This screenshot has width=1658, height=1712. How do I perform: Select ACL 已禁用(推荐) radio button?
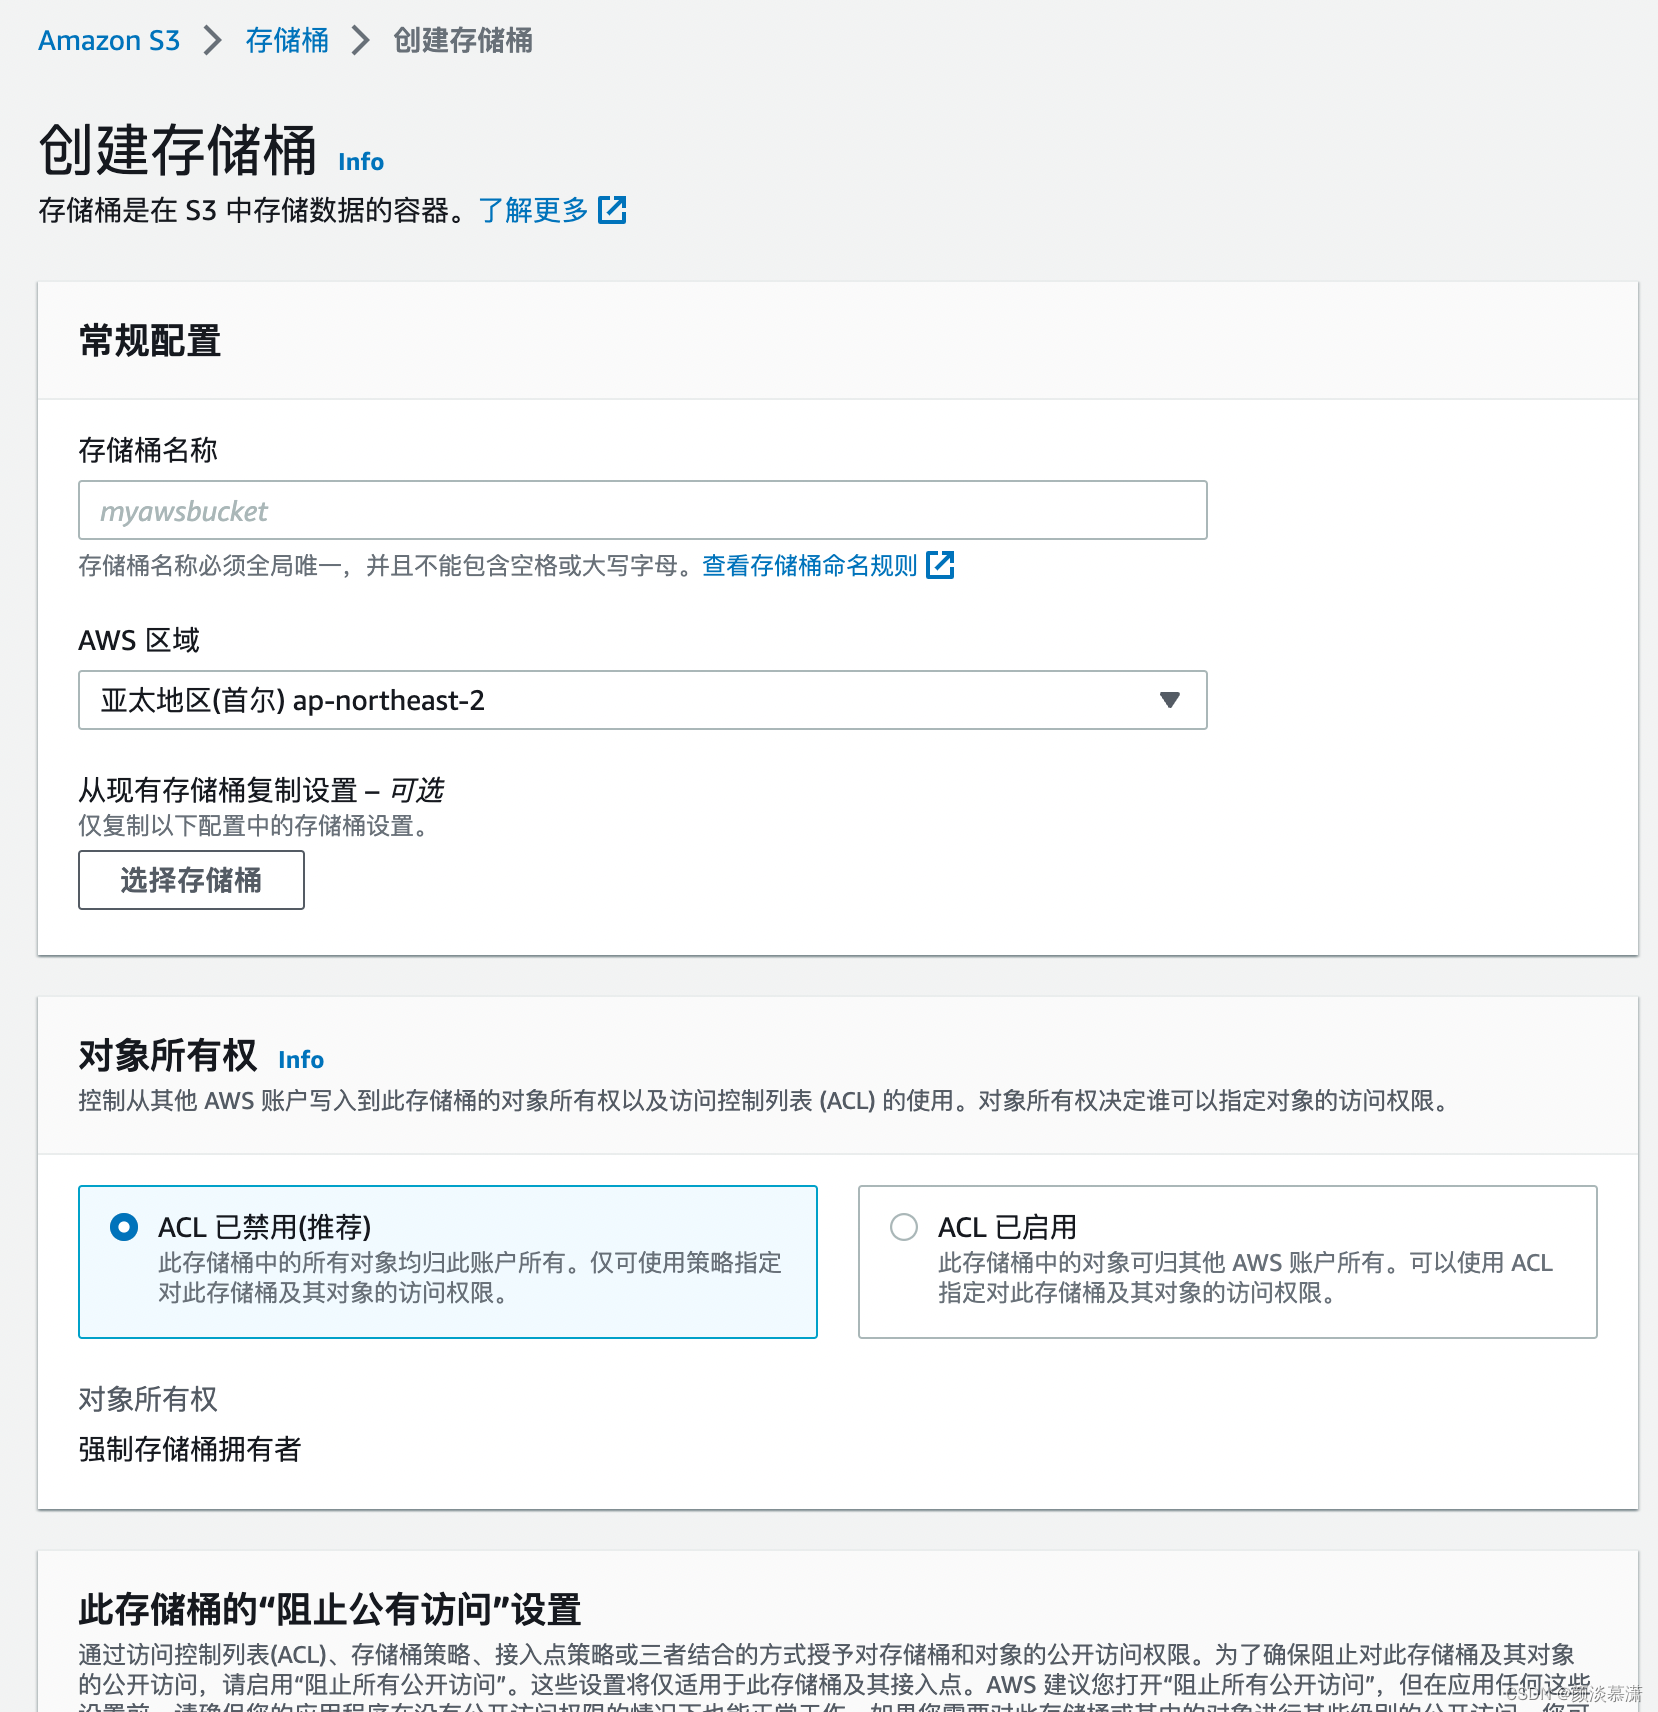[124, 1227]
